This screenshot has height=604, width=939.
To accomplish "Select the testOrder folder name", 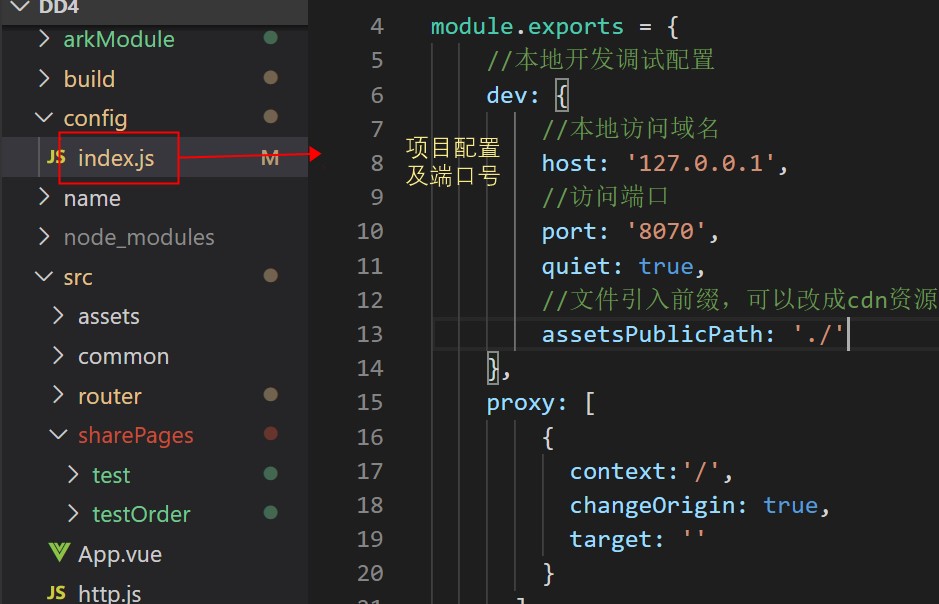I will pos(141,515).
